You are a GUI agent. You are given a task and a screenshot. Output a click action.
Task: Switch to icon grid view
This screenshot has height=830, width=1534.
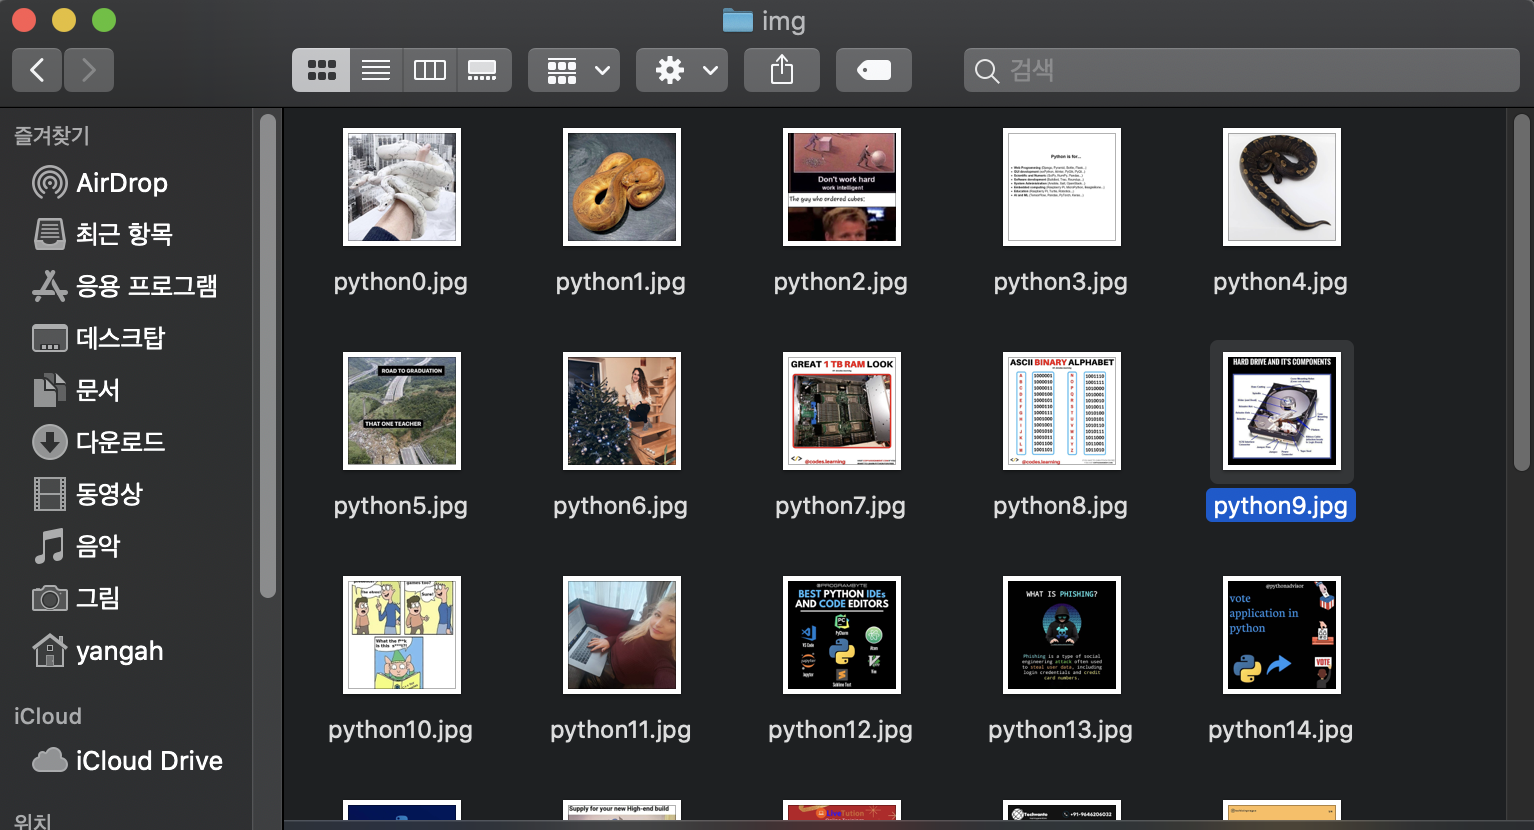(x=321, y=70)
